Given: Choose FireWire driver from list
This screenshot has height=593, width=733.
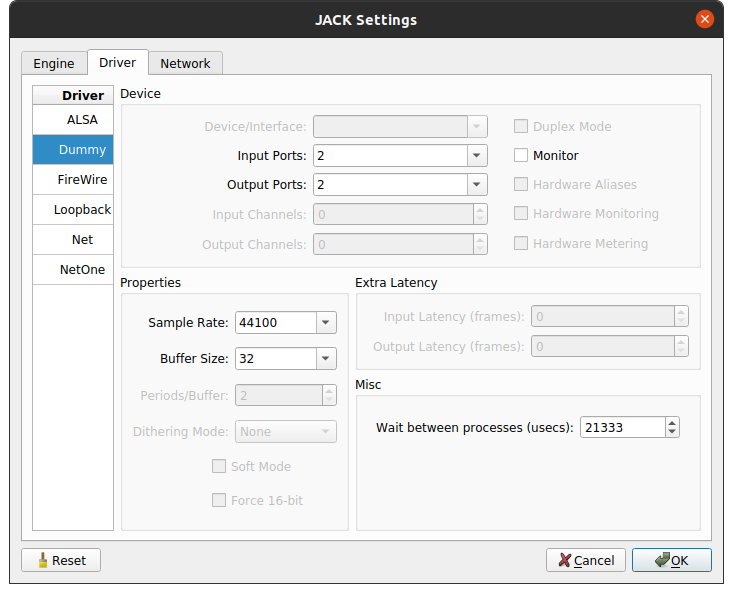Looking at the screenshot, I should click(x=73, y=179).
